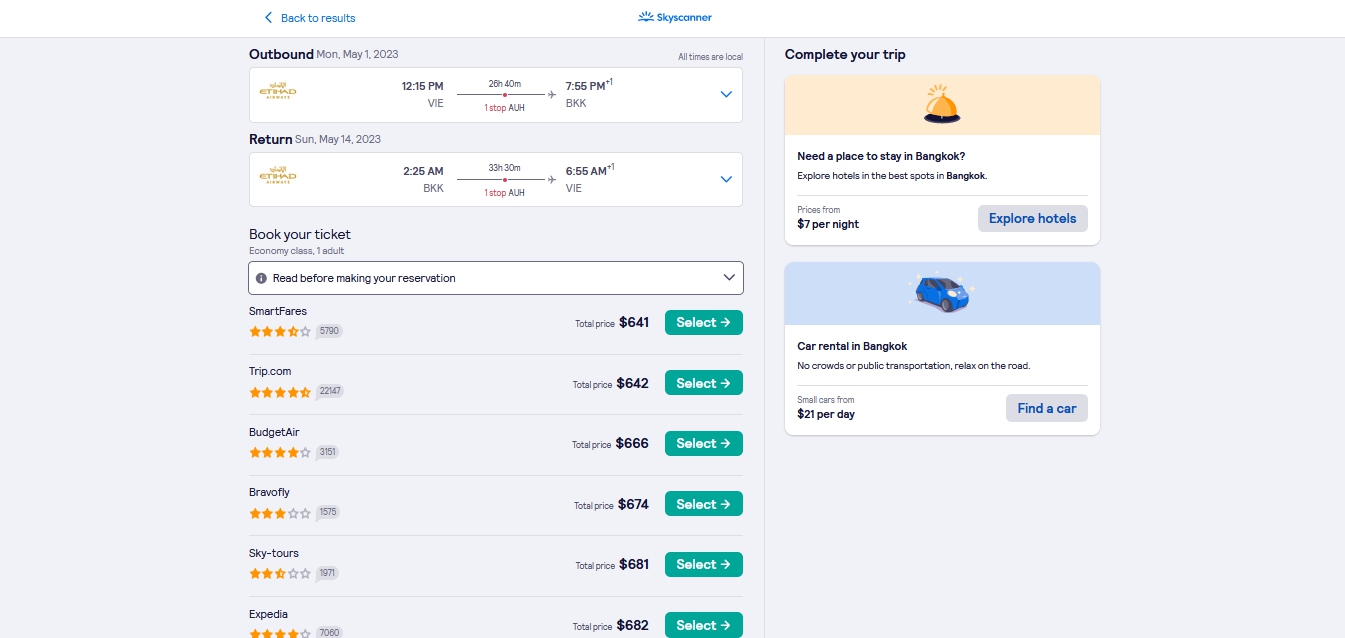Click 'Car rental in Bangkok' heading
The height and width of the screenshot is (638, 1345).
coord(852,346)
